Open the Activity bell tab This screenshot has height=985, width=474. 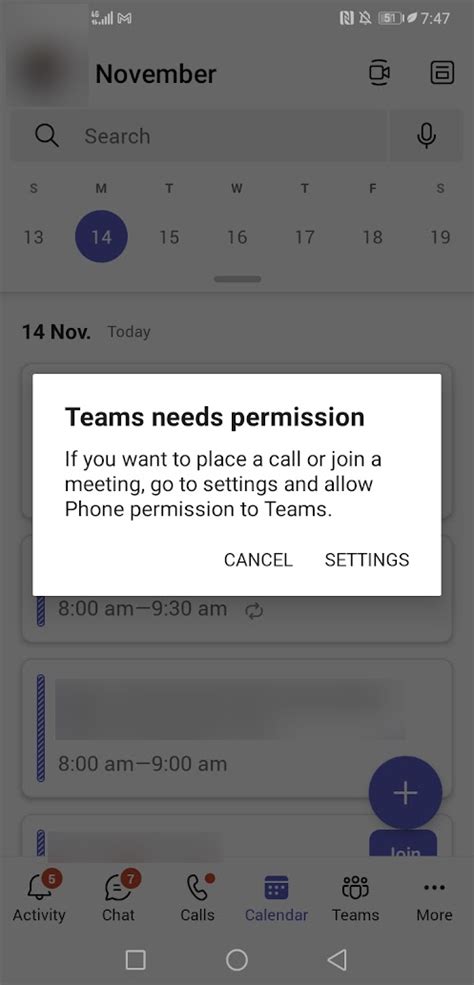(x=39, y=897)
